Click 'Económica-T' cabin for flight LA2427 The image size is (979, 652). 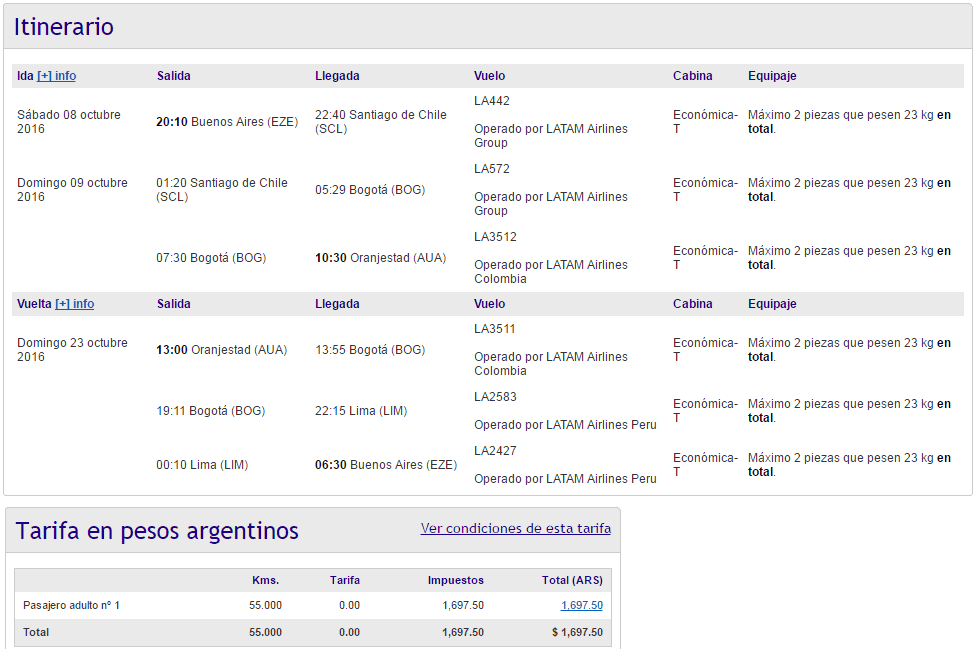point(706,465)
